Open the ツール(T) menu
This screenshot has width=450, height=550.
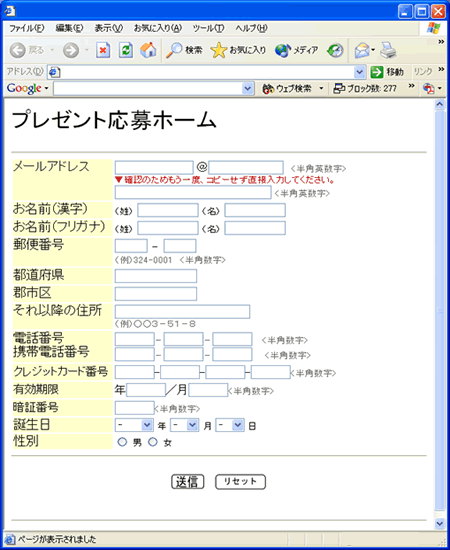pyautogui.click(x=208, y=28)
